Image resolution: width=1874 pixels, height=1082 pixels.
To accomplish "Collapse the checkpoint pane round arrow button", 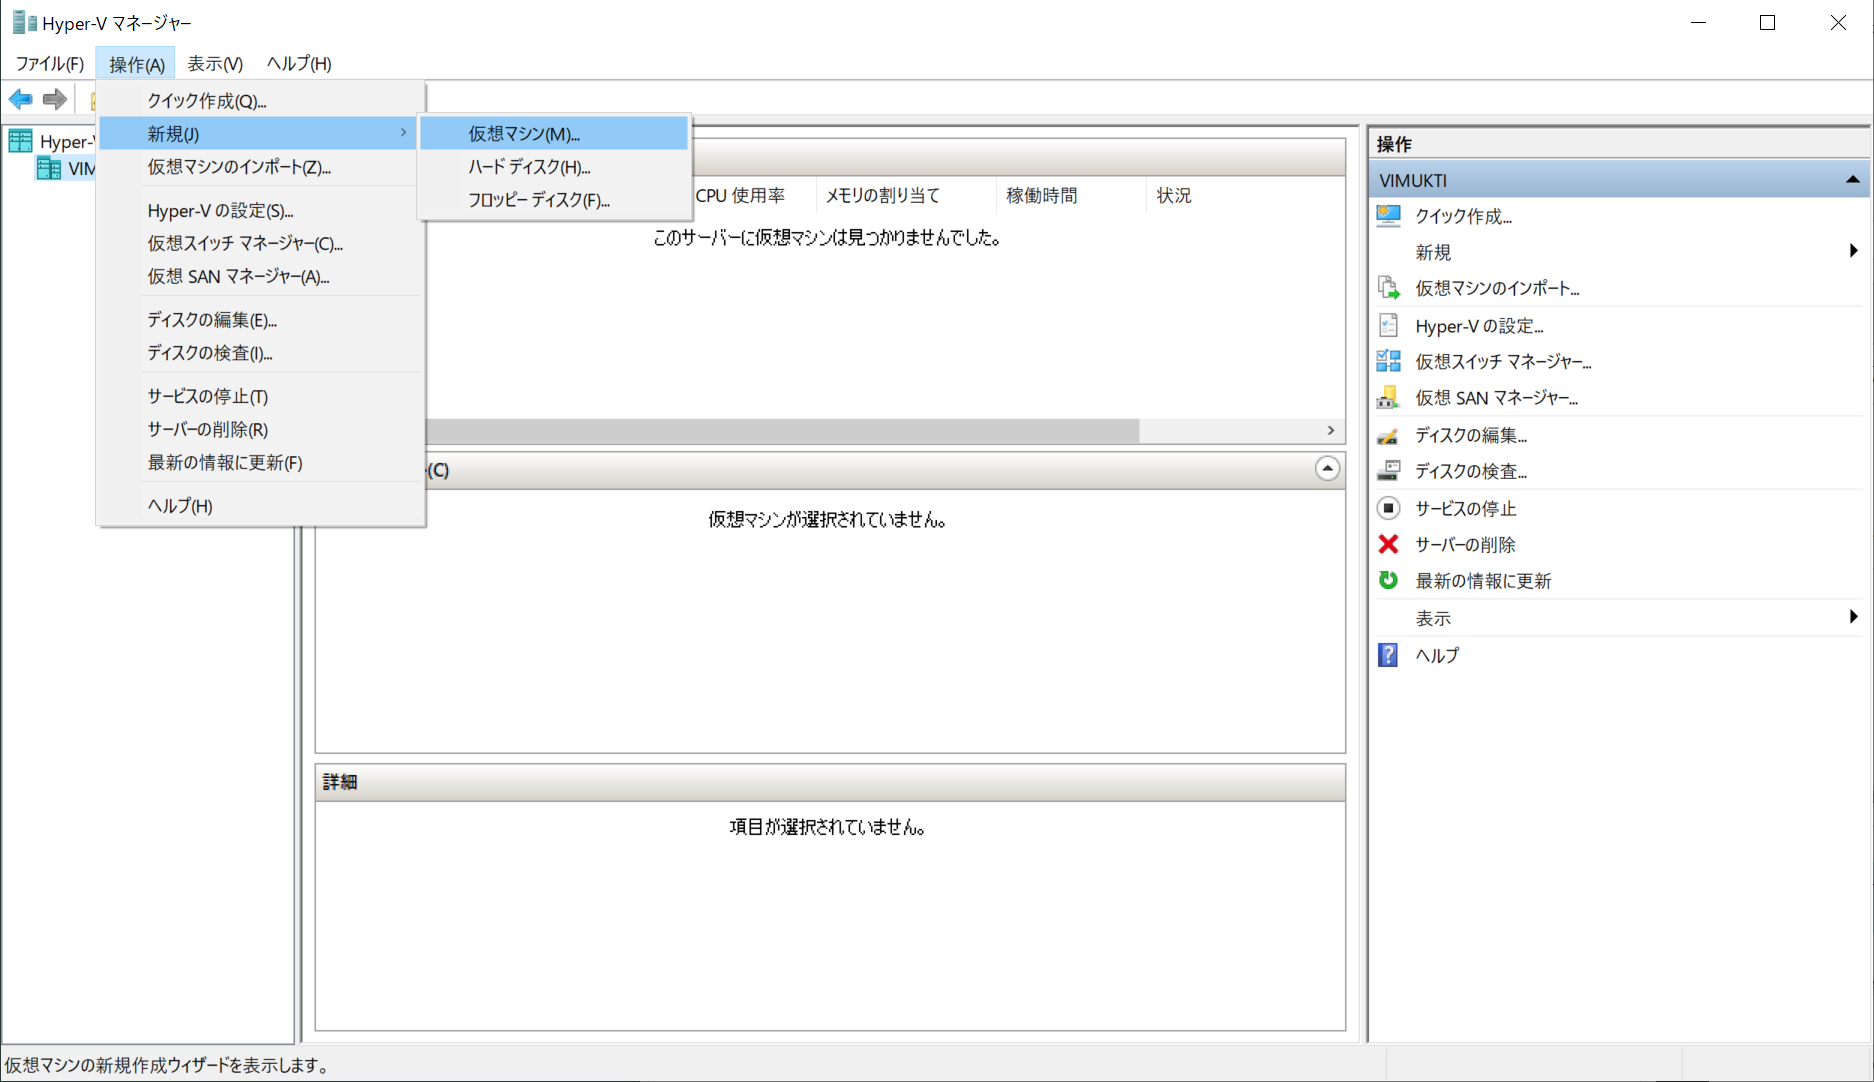I will 1327,468.
